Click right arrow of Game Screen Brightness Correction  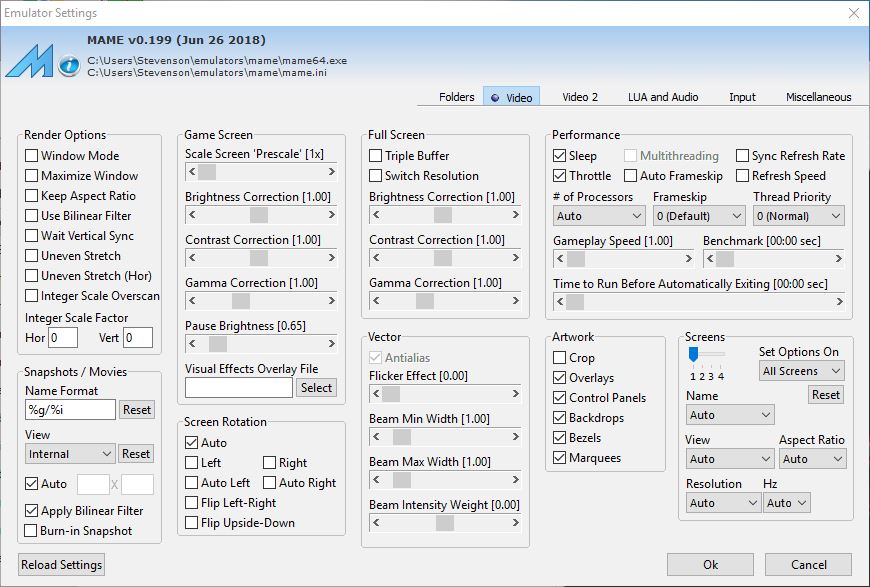(331, 214)
